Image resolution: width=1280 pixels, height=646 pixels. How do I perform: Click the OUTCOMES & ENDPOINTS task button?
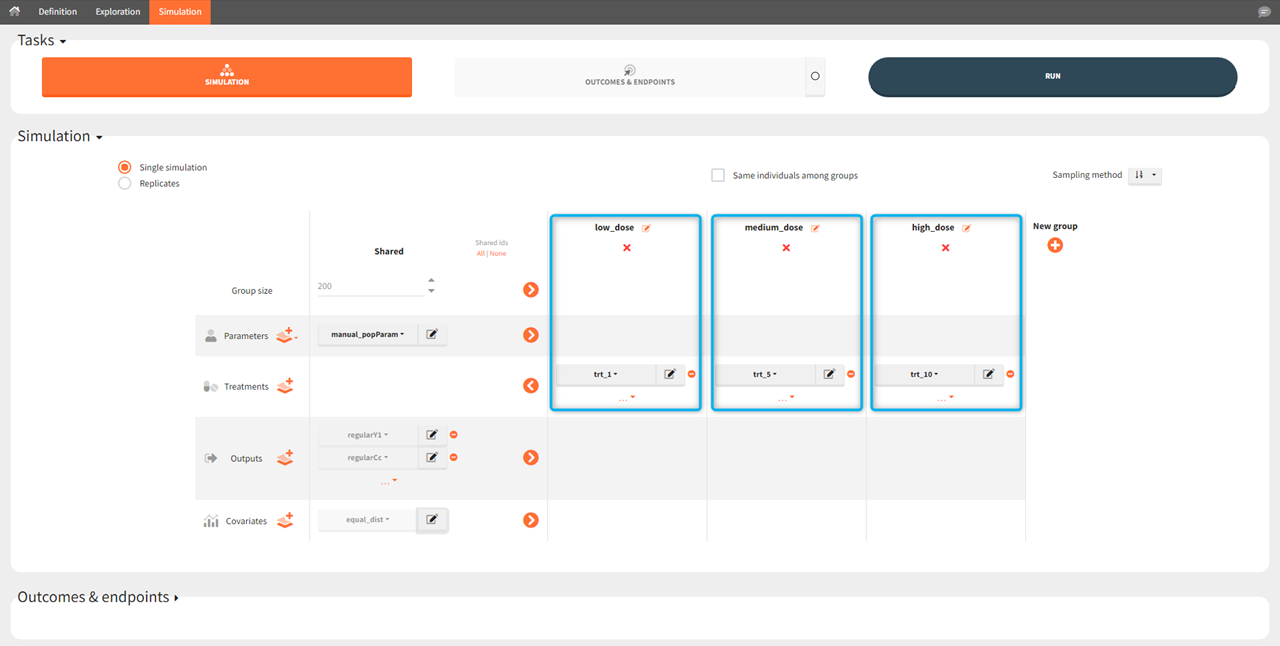click(x=629, y=77)
